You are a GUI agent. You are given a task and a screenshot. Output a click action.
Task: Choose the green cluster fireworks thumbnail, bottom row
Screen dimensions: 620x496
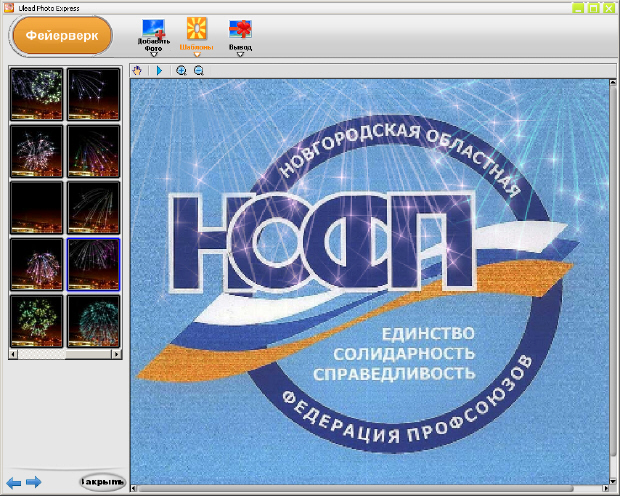[x=36, y=321]
